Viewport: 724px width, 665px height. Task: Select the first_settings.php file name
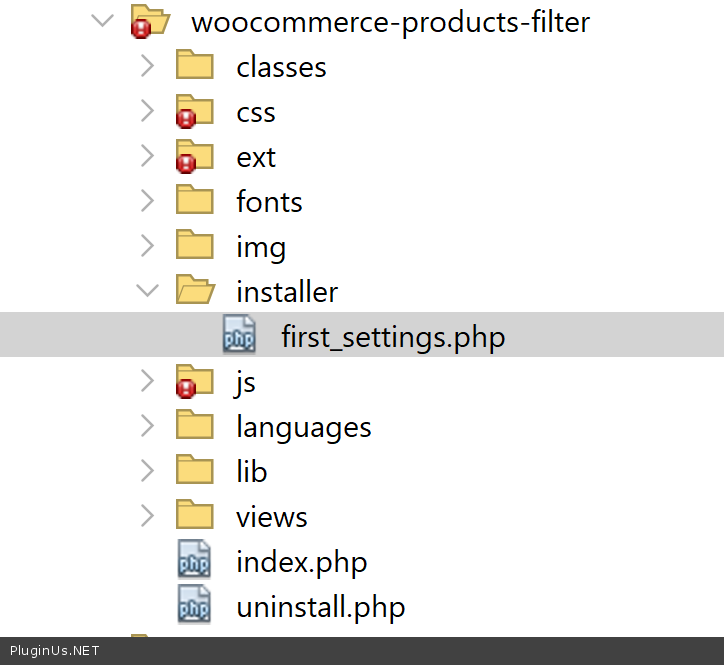point(393,337)
